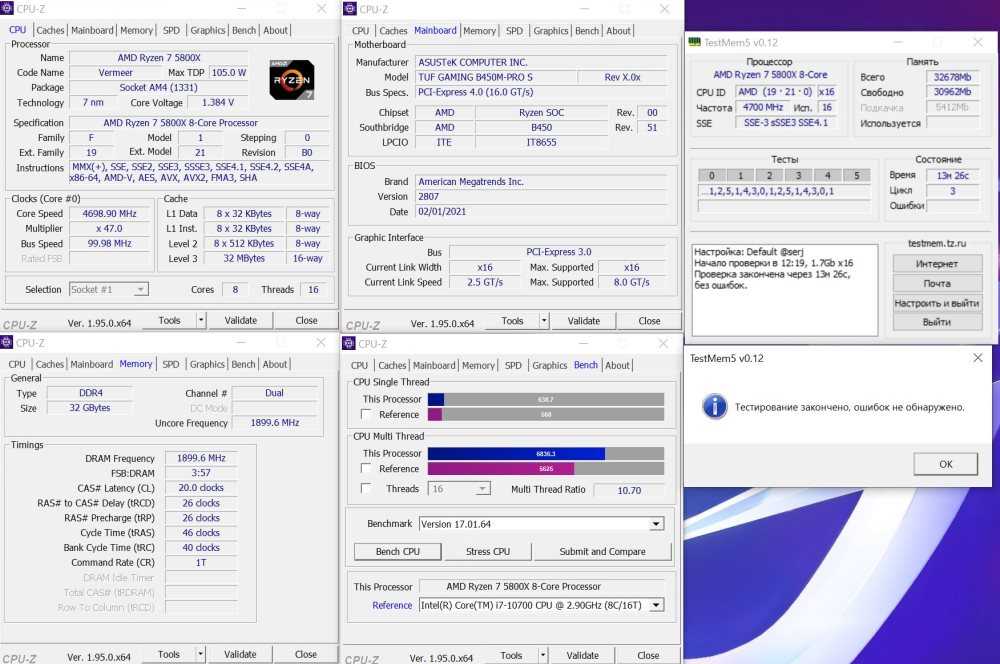Click the CAS# Latency value 20.0 clocks
Image resolution: width=1000 pixels, height=664 pixels.
tap(201, 488)
